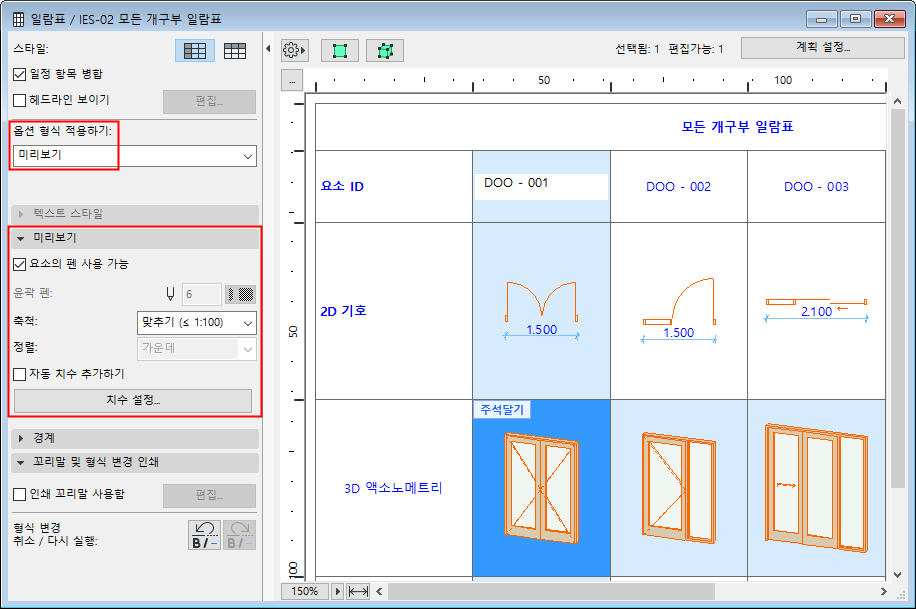The width and height of the screenshot is (916, 609).
Task: Click the scroll left arrow
Action: (379, 591)
